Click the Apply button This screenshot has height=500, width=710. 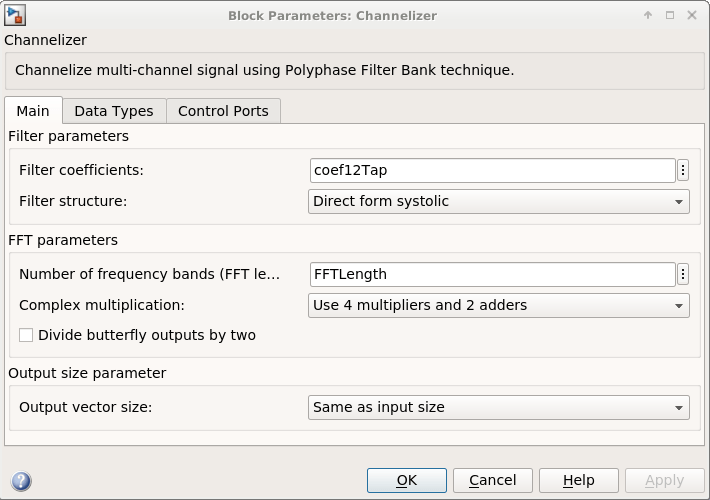click(x=664, y=480)
